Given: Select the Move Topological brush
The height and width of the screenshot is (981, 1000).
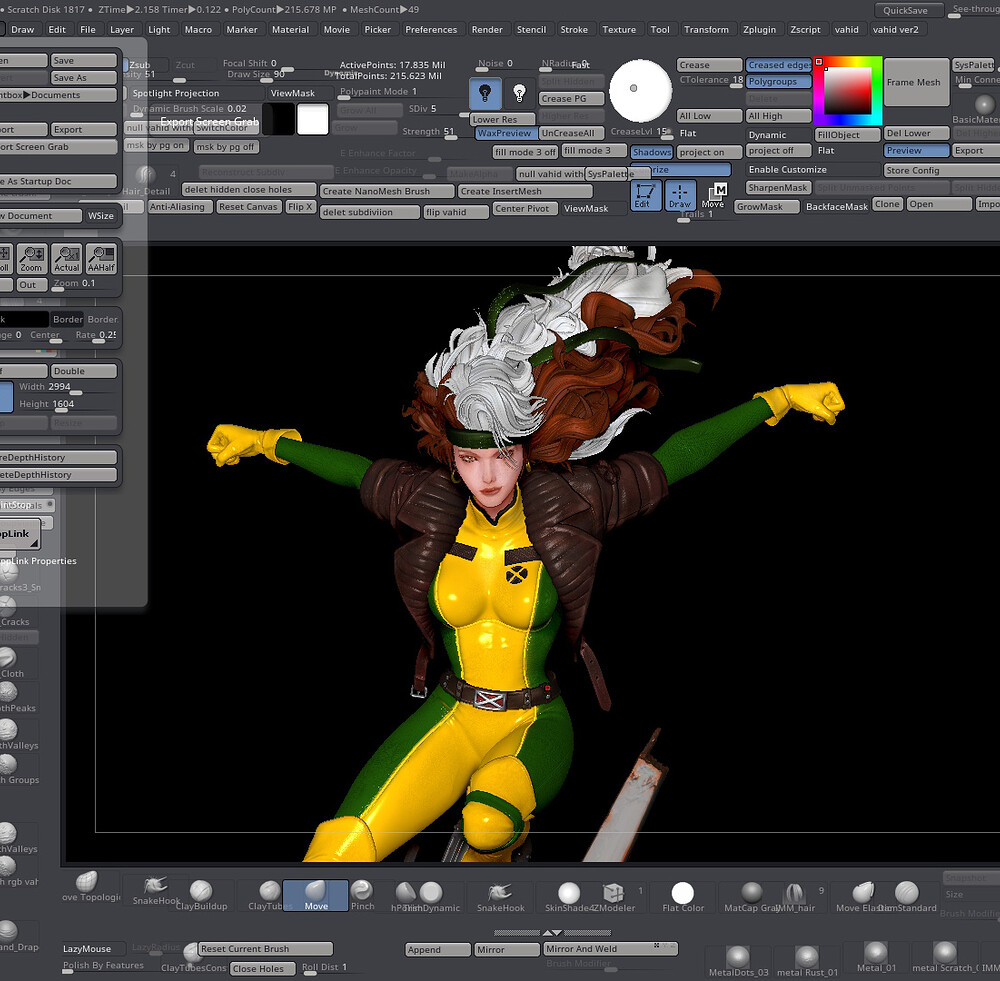Looking at the screenshot, I should pyautogui.click(x=89, y=887).
